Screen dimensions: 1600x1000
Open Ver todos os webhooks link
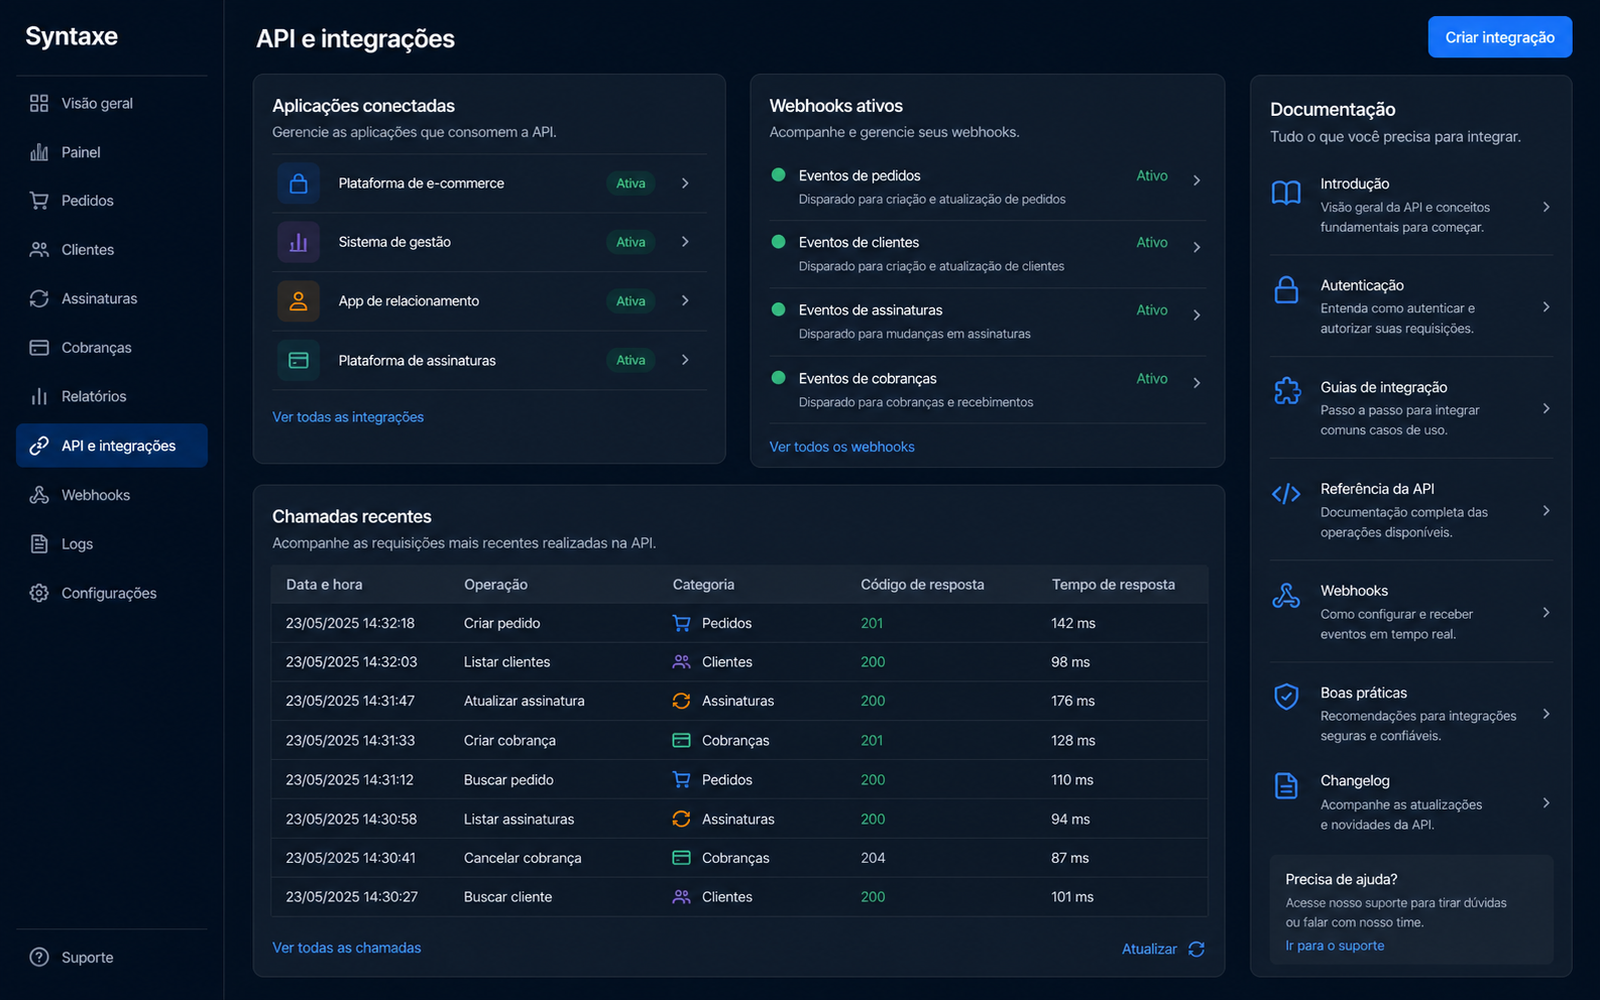point(842,447)
